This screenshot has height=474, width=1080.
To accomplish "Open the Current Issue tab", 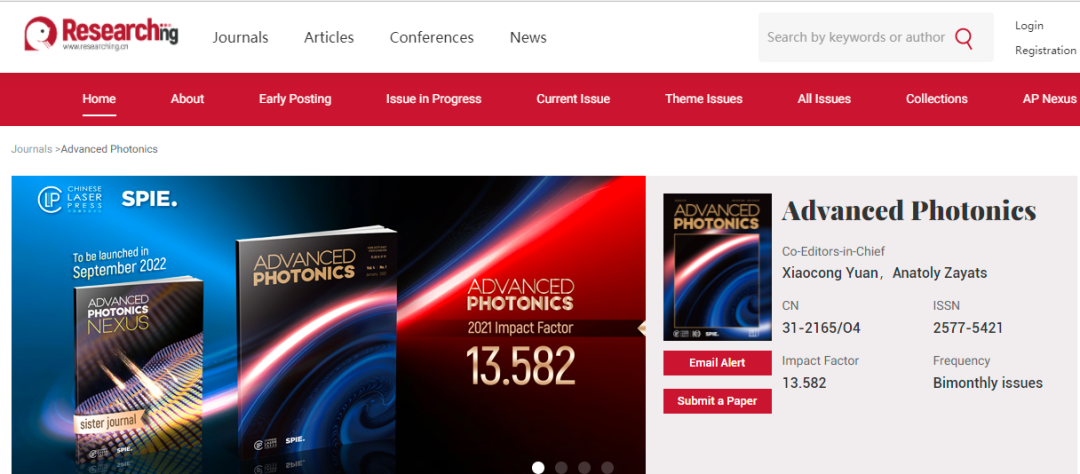I will pos(573,99).
